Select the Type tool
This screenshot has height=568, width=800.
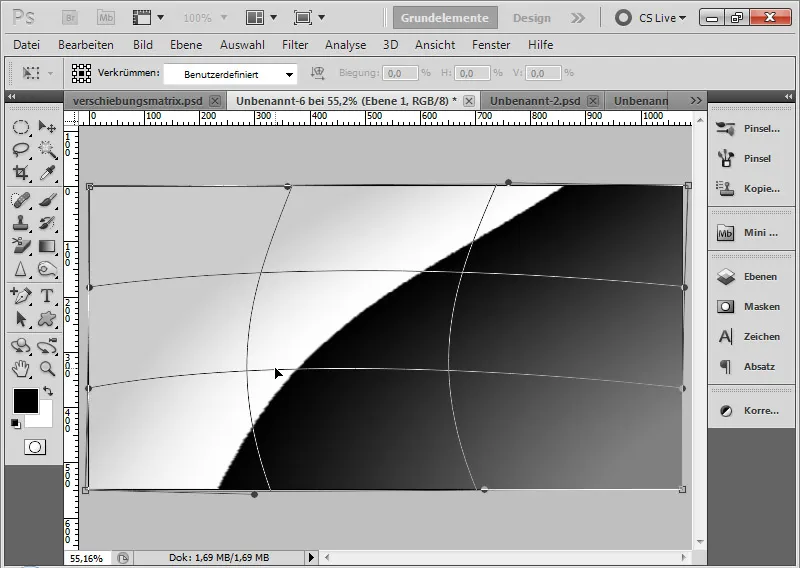click(x=47, y=295)
